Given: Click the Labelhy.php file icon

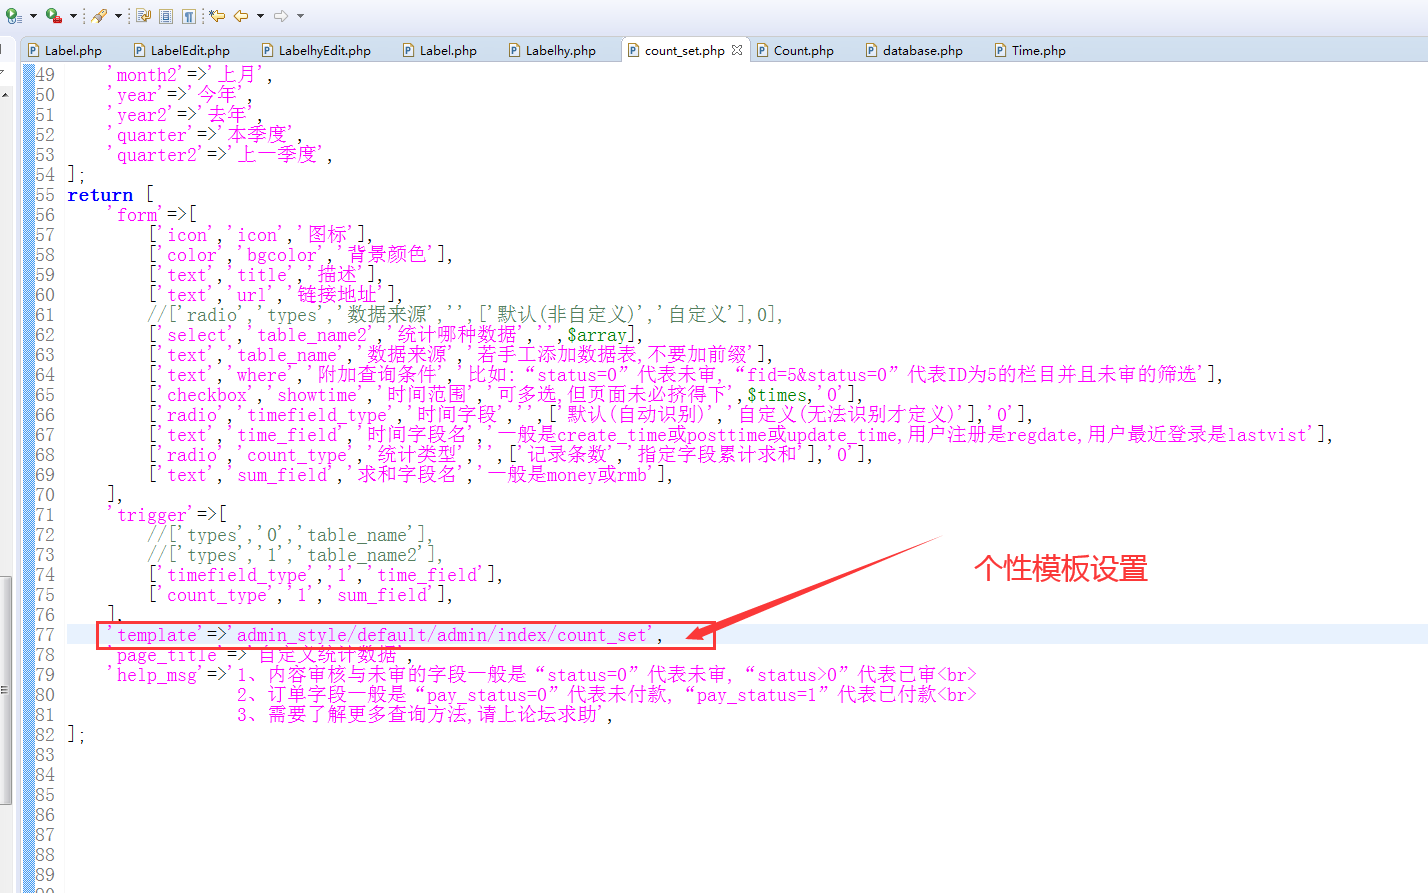Looking at the screenshot, I should click(x=514, y=50).
